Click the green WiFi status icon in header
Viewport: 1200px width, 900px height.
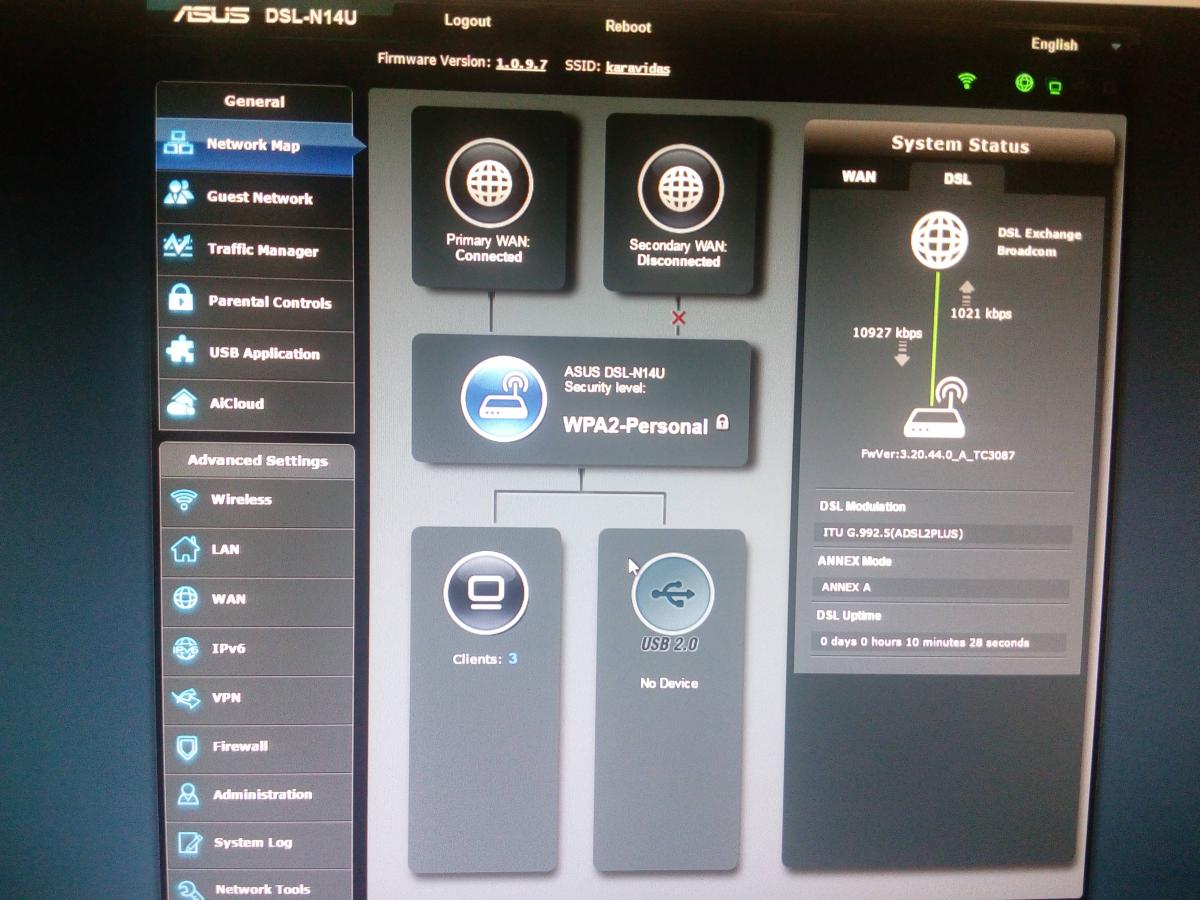[967, 81]
